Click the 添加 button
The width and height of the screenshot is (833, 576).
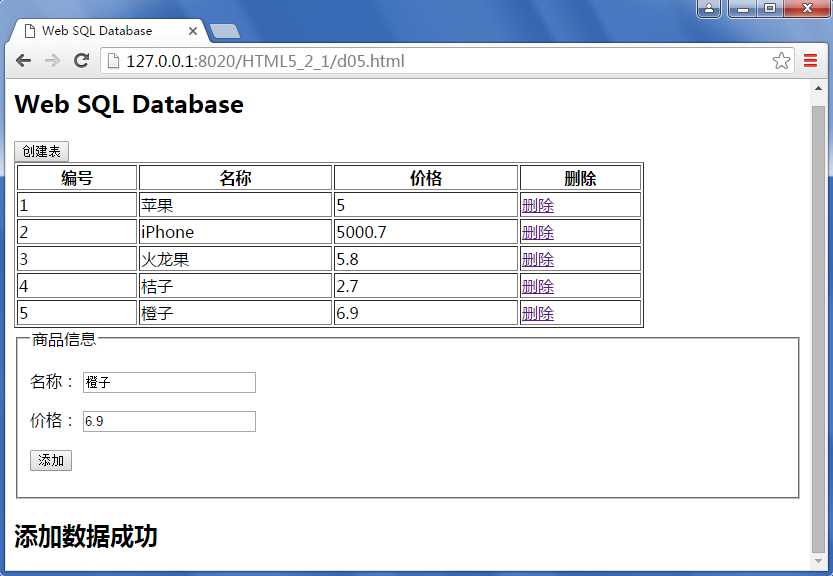tap(51, 460)
